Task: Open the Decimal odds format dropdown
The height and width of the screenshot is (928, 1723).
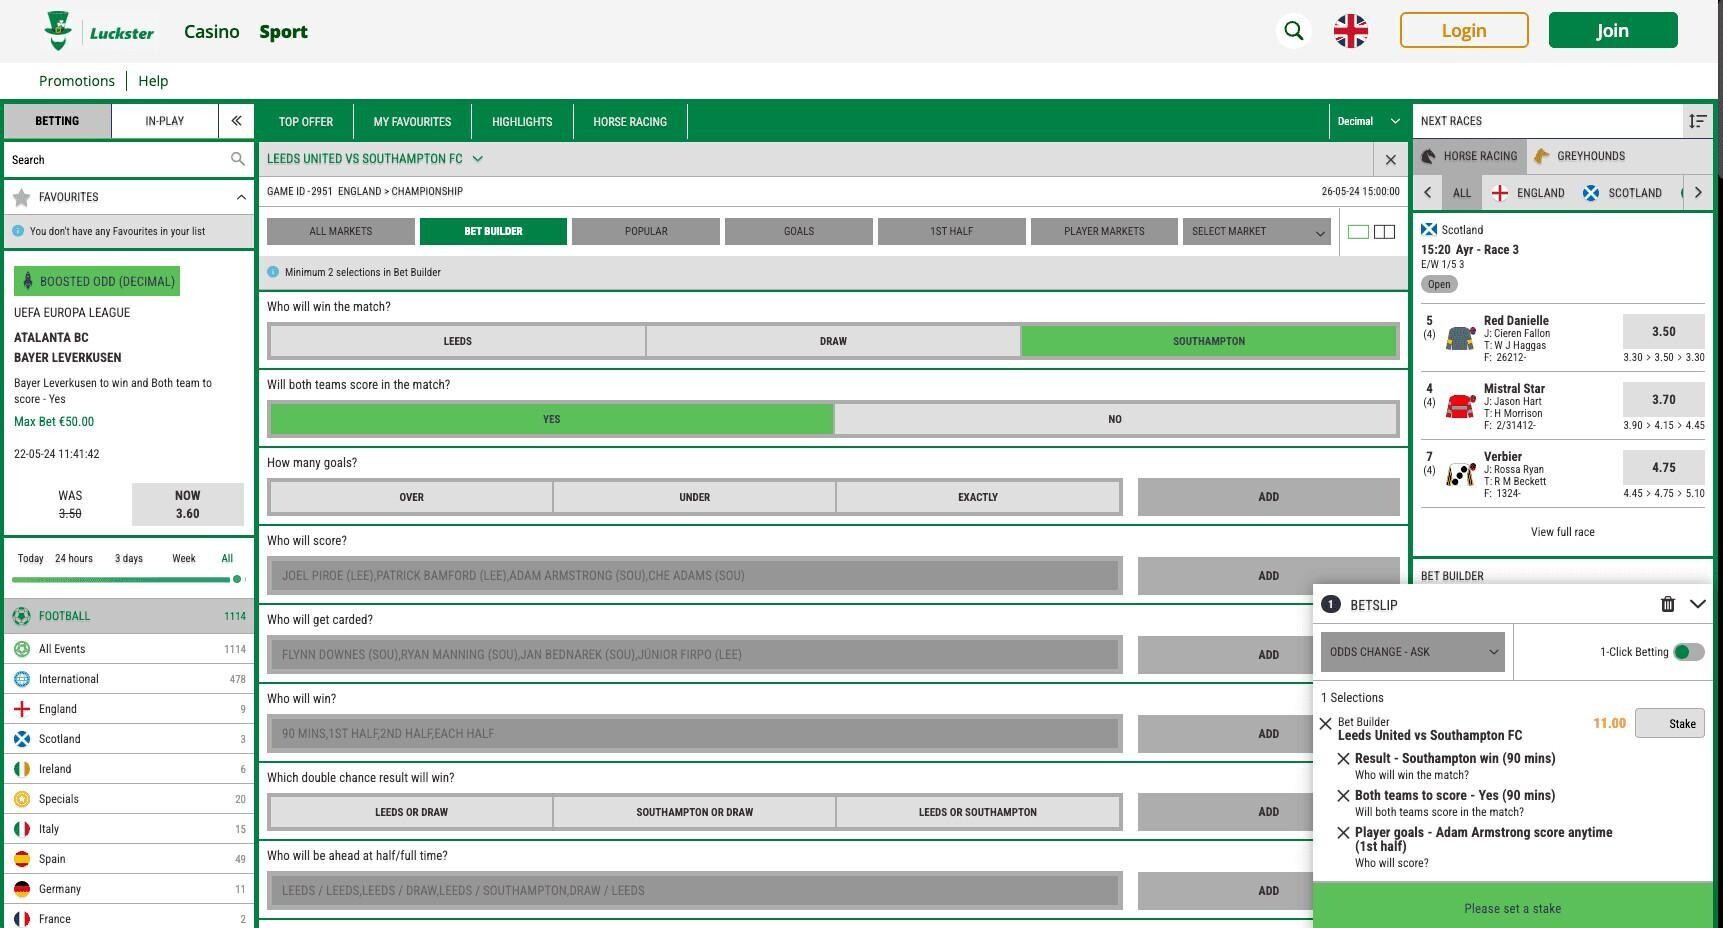Action: point(1367,121)
